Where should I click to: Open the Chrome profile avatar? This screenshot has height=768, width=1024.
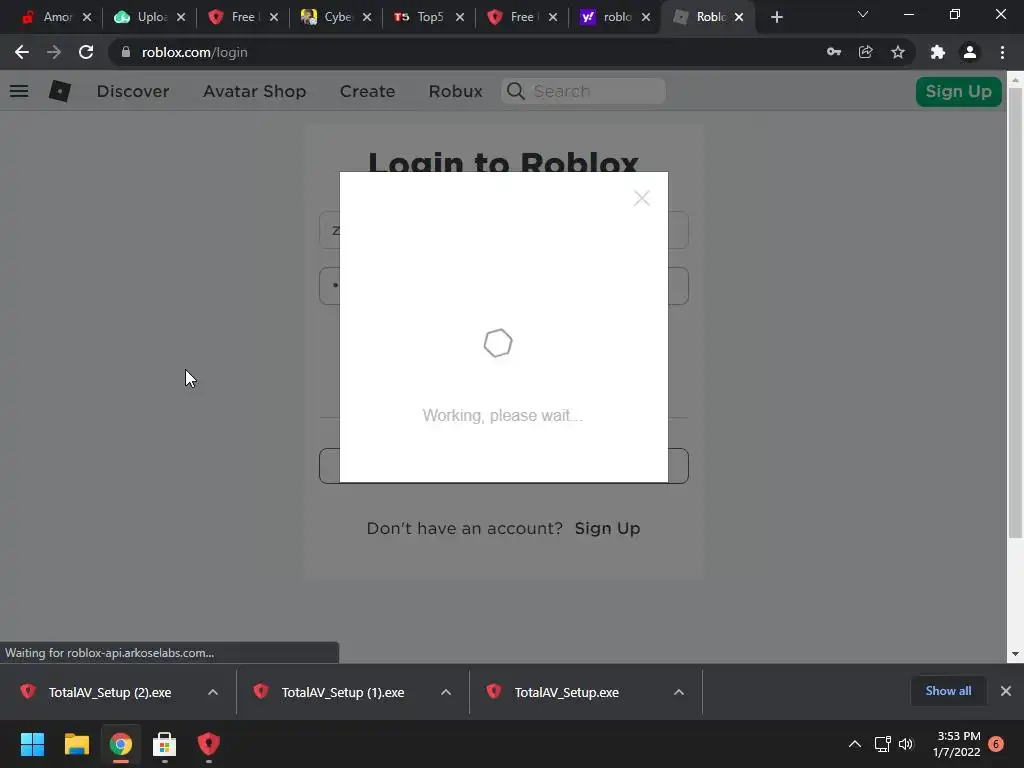pyautogui.click(x=970, y=52)
